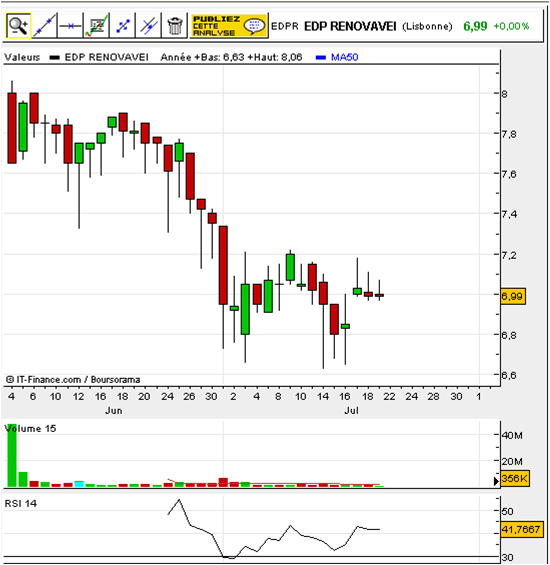Viewport: 550px width, 565px height.
Task: Click the 41,7667 RSI value marker
Action: [x=522, y=530]
